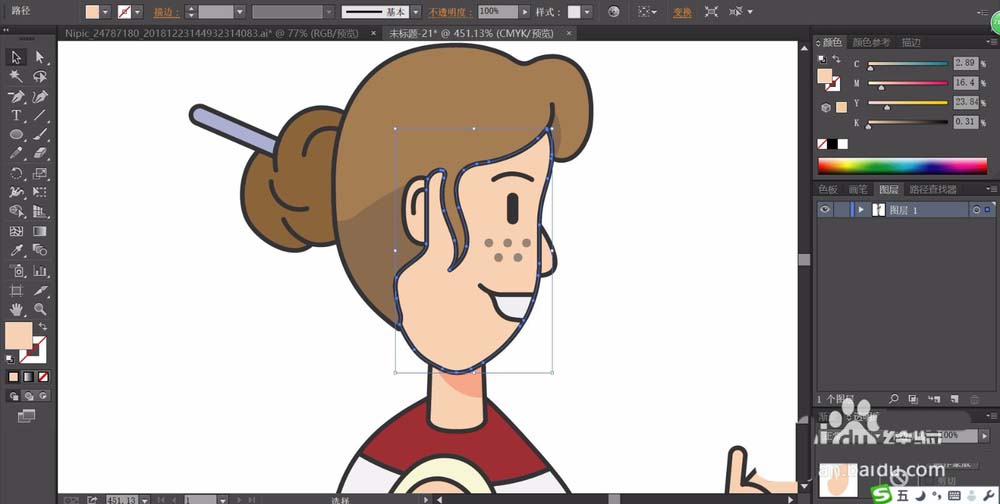Set paint mode to Gradient in toolbox
This screenshot has height=504, width=1000.
tap(28, 377)
